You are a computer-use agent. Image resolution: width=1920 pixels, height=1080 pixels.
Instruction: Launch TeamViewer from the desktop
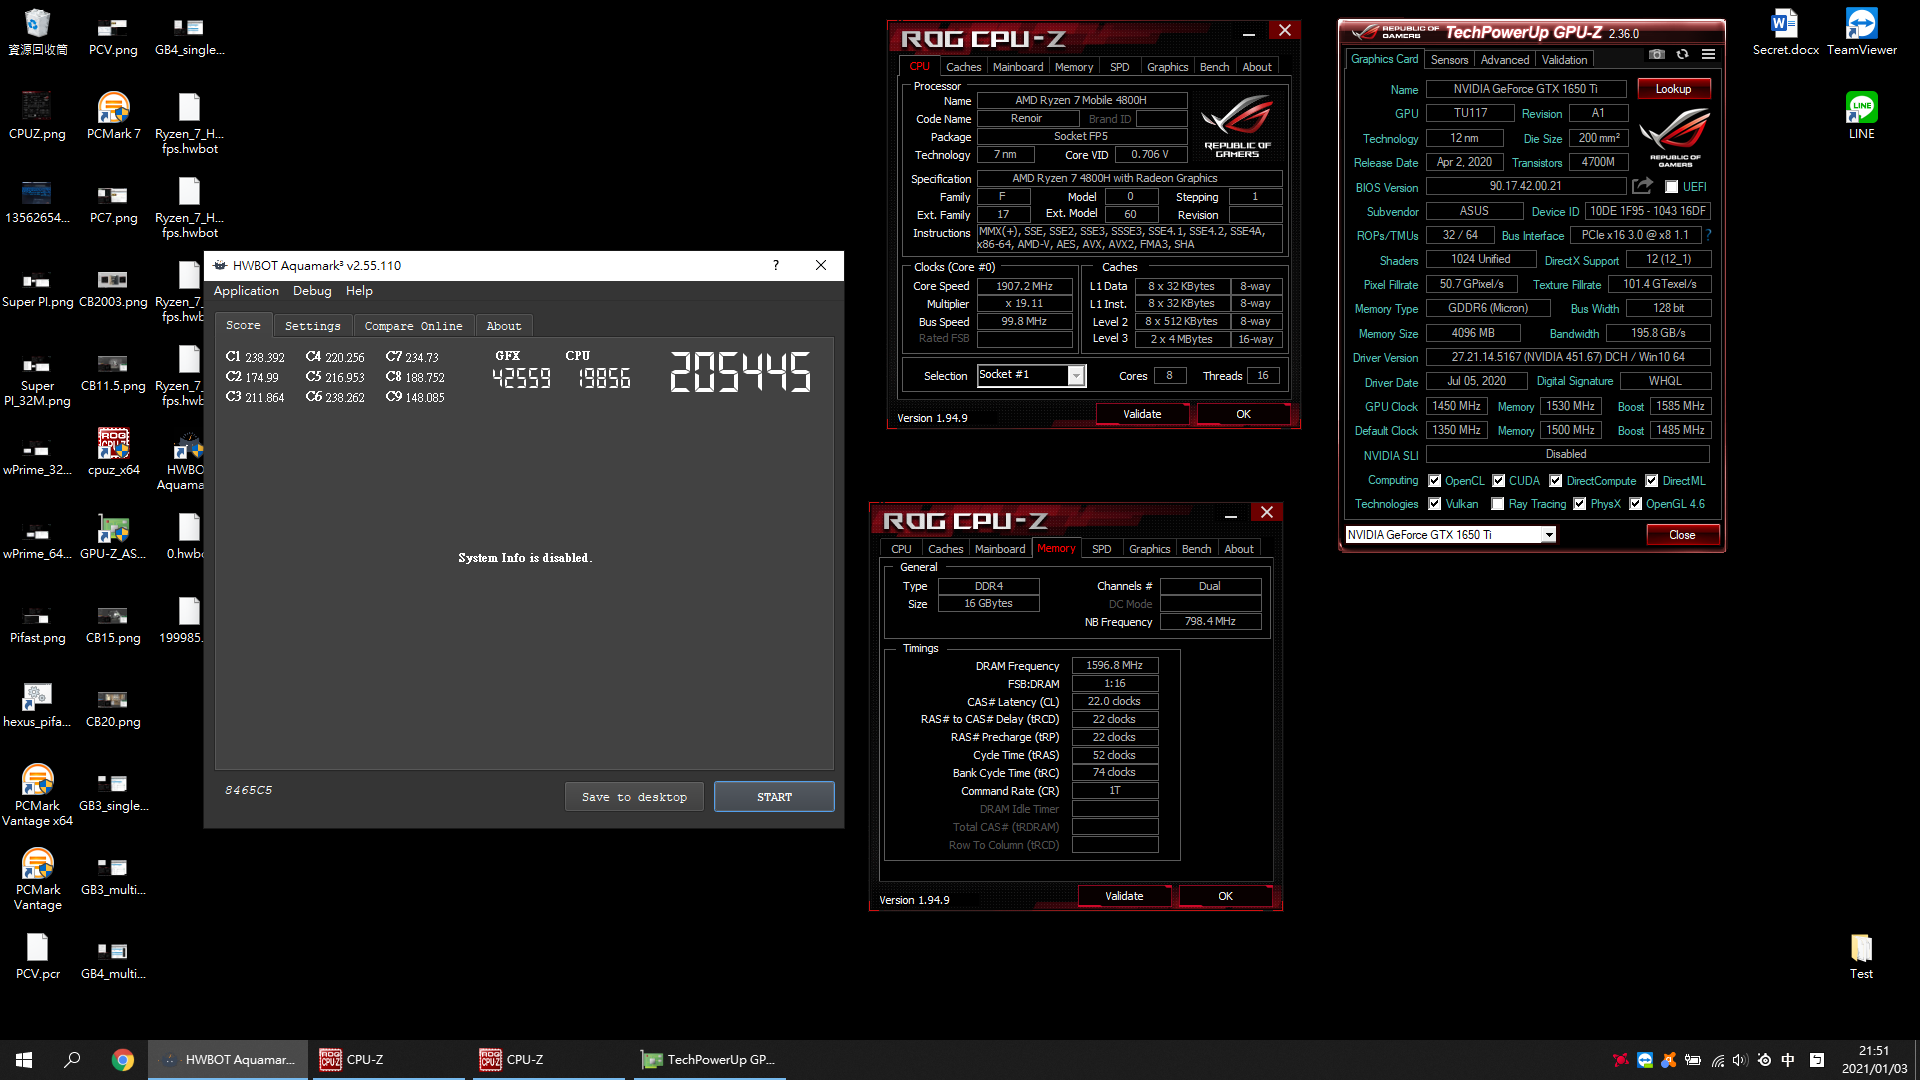tap(1861, 32)
